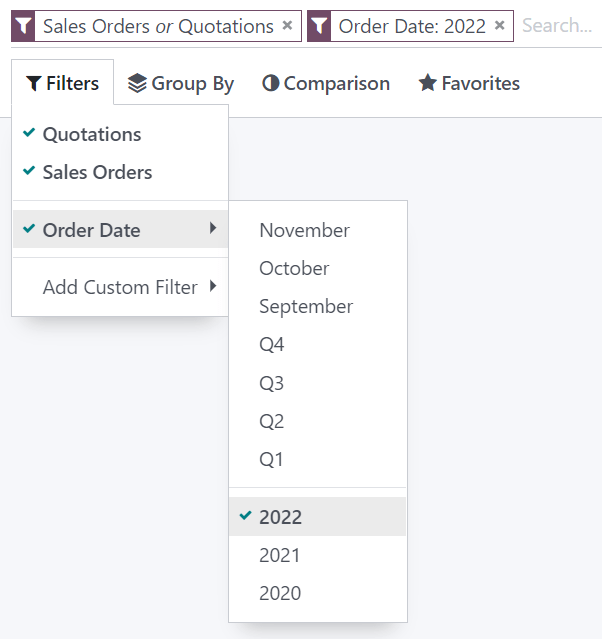
Task: Open the Comparison menu
Action: coord(326,83)
